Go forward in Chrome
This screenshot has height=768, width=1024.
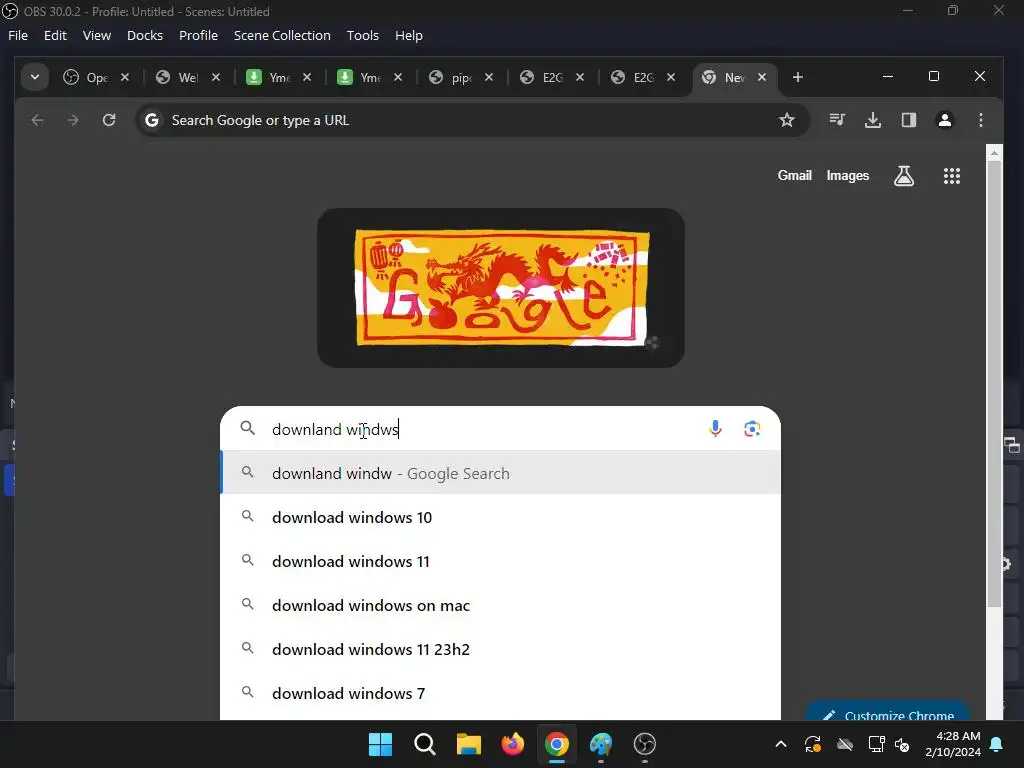click(73, 120)
